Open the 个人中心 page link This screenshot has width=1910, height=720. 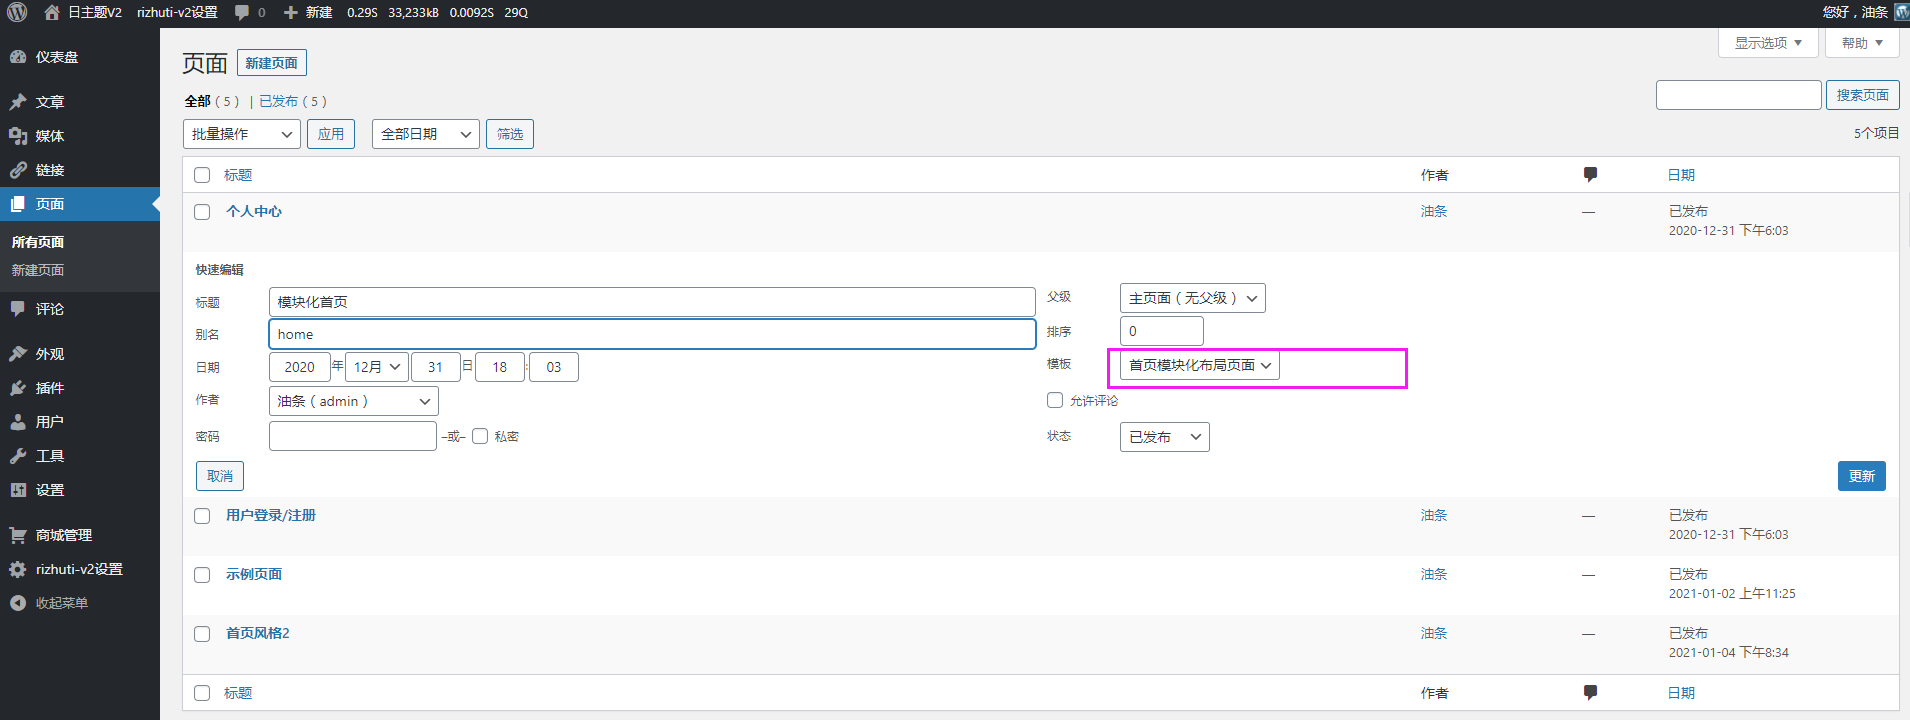pos(254,211)
